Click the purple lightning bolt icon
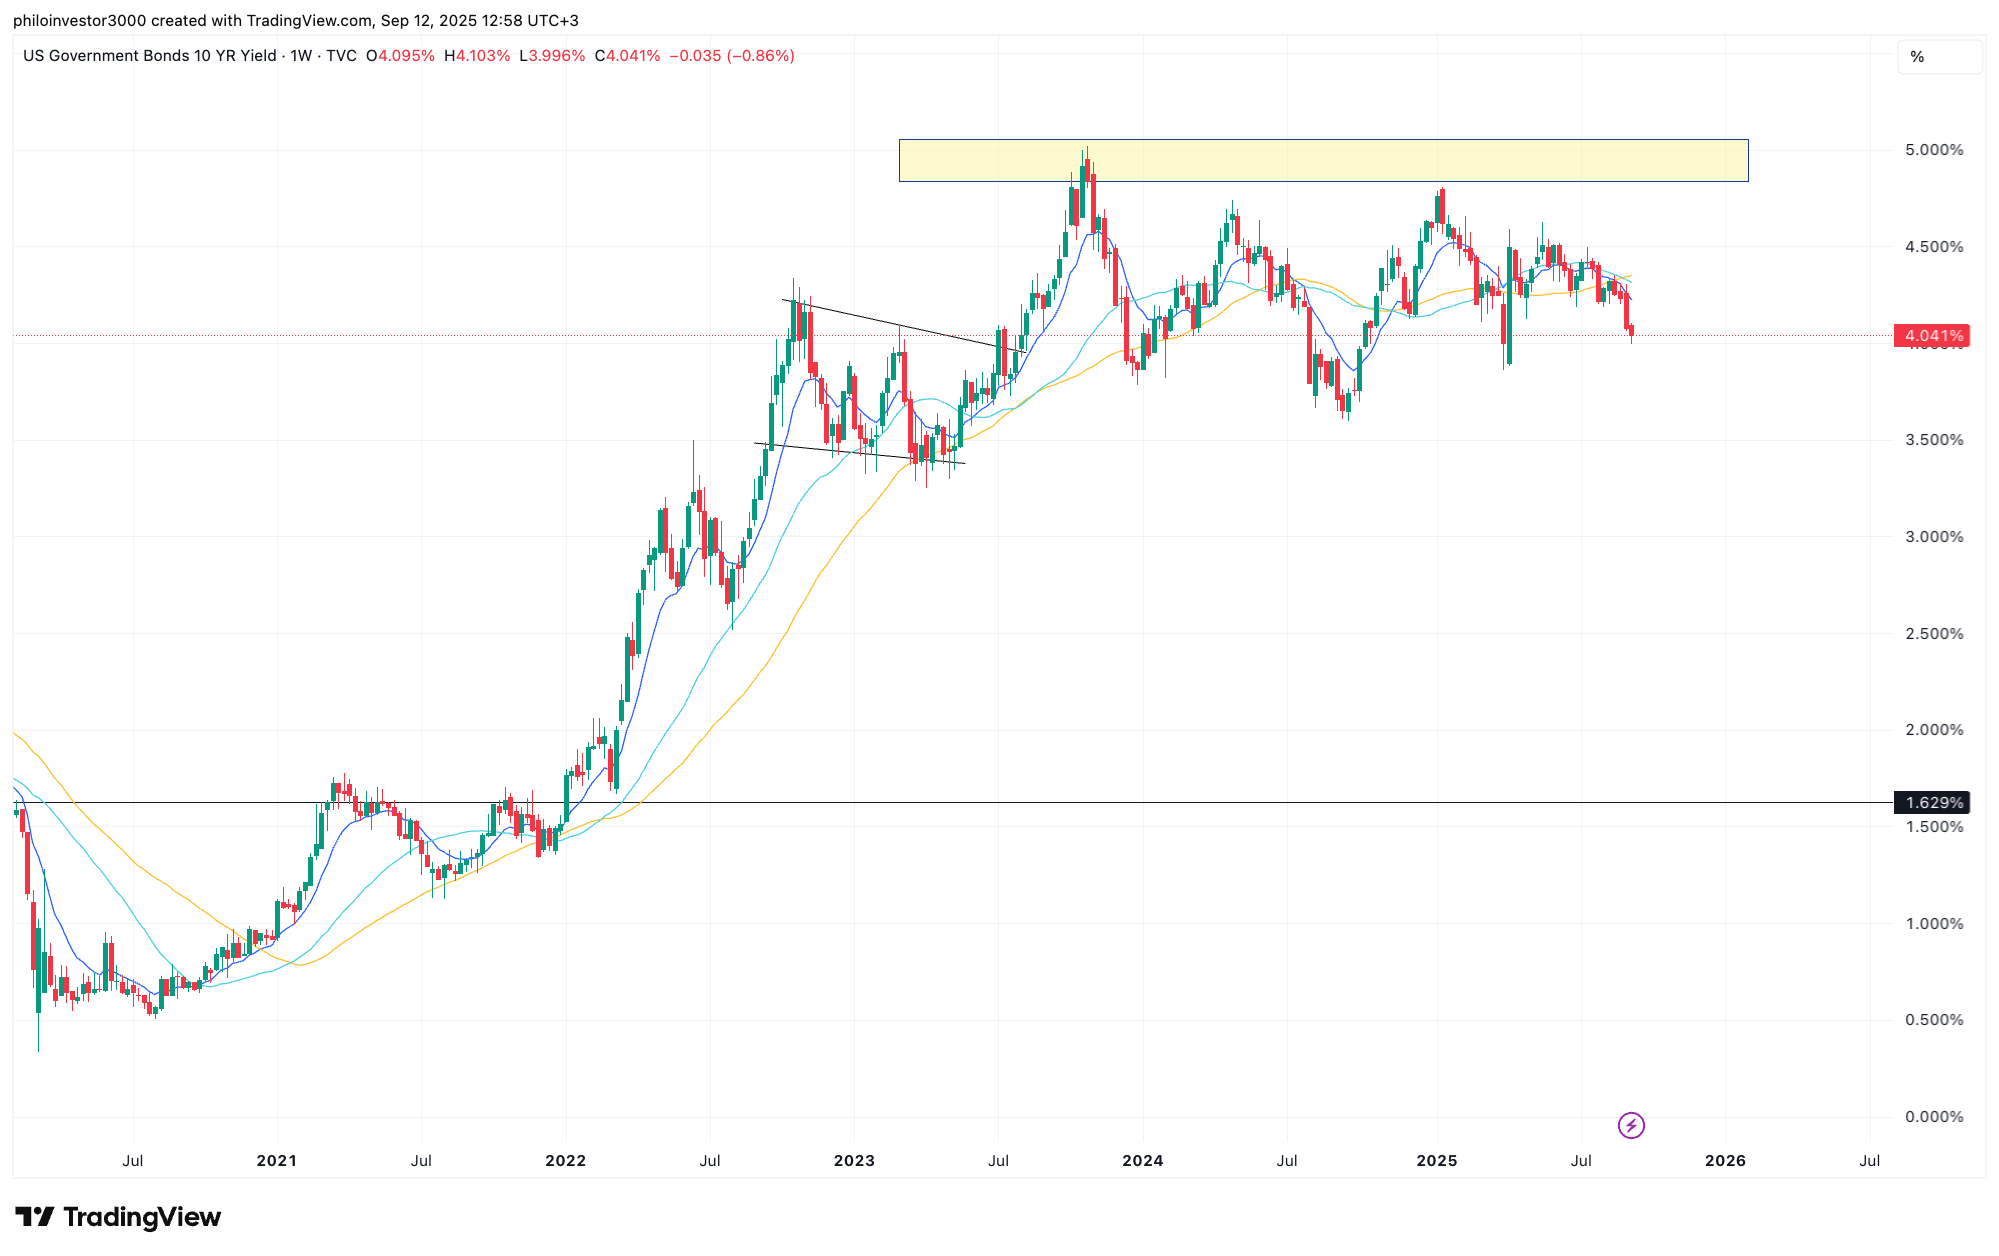 click(1631, 1126)
